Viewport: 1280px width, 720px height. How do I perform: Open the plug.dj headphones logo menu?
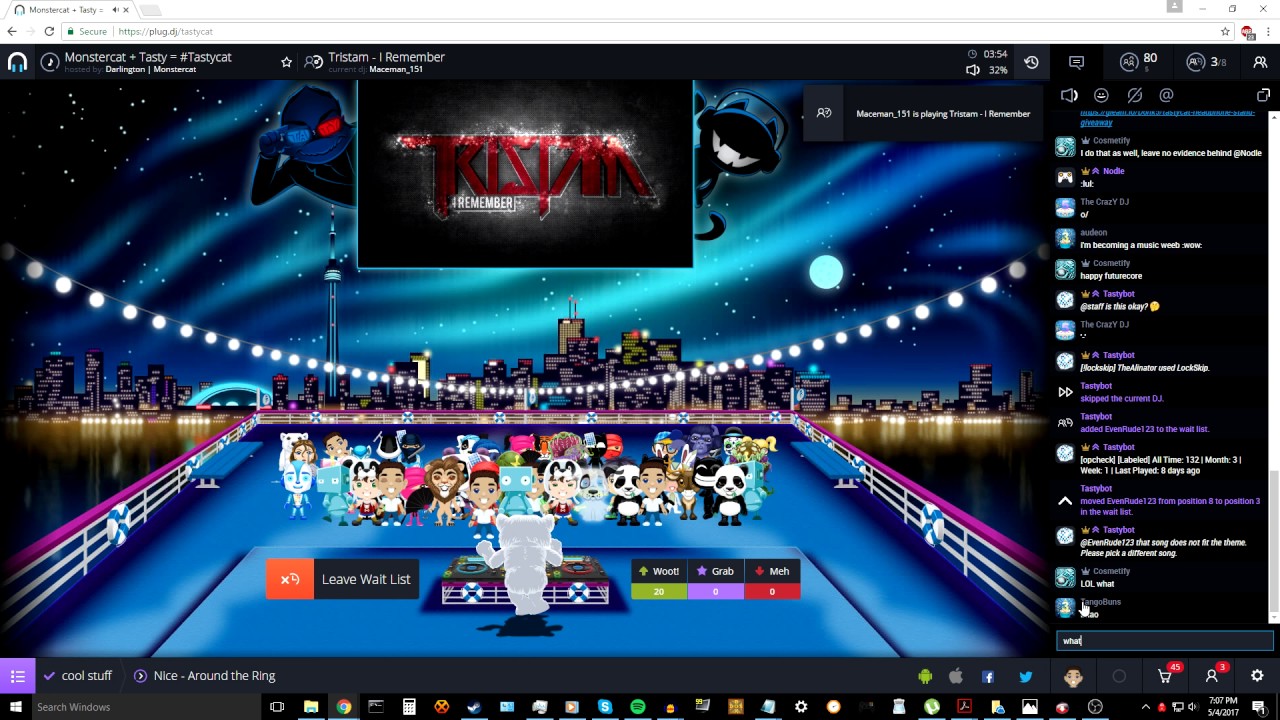click(x=17, y=62)
